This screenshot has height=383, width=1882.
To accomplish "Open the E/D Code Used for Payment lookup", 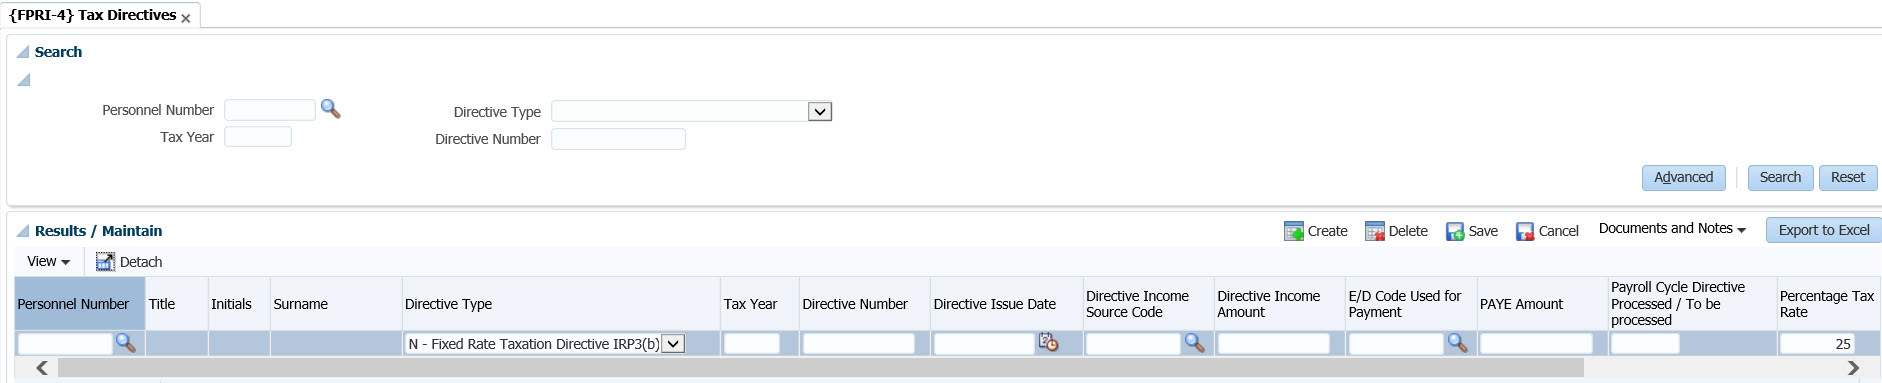I will (x=1457, y=343).
